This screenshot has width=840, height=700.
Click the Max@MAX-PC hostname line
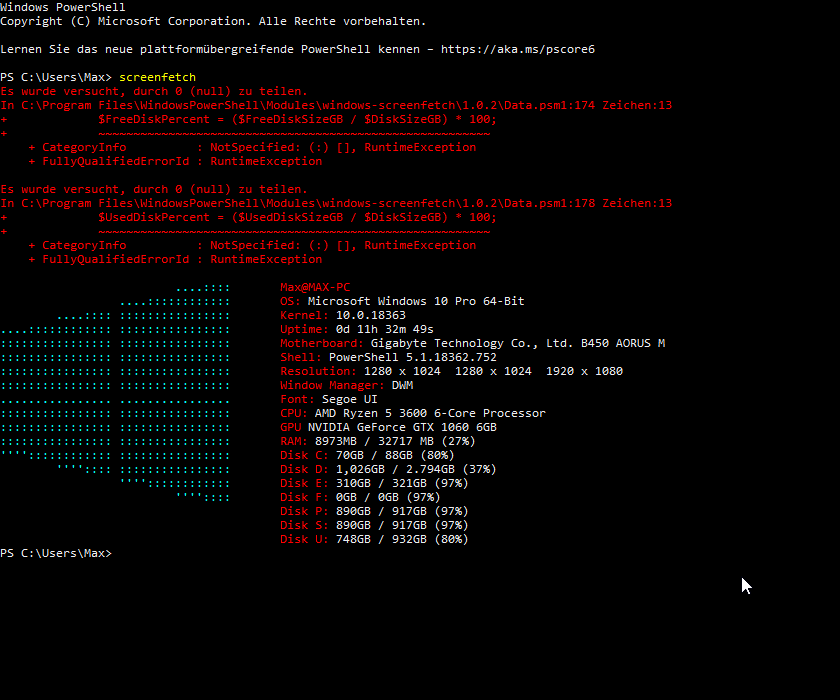coord(315,287)
